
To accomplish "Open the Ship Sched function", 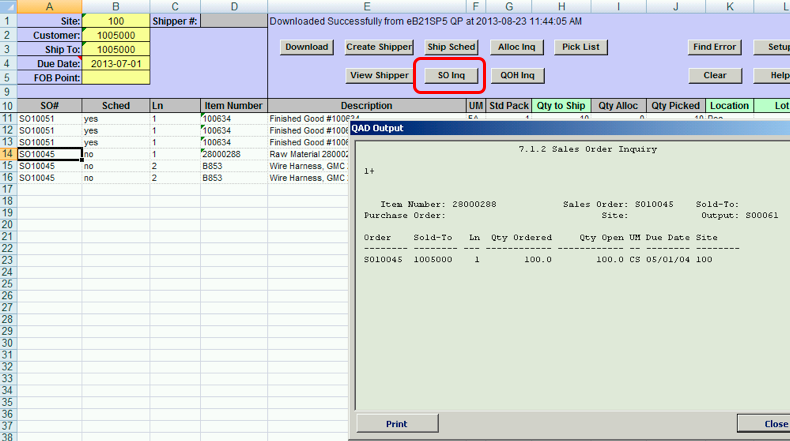I will [451, 47].
